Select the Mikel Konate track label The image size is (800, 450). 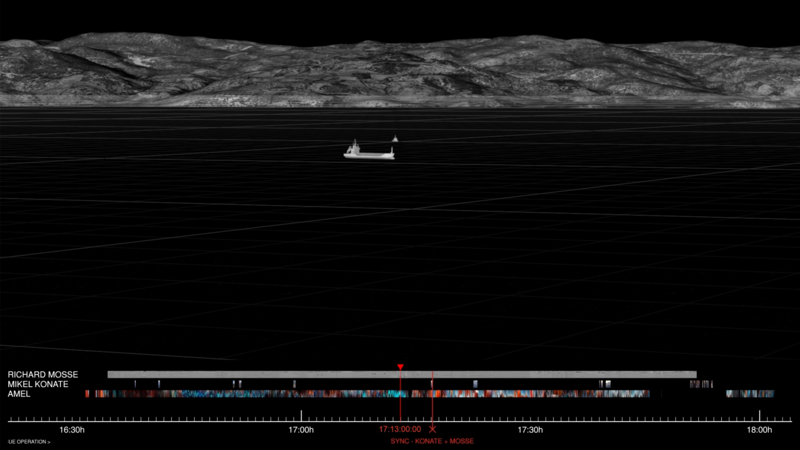click(39, 384)
